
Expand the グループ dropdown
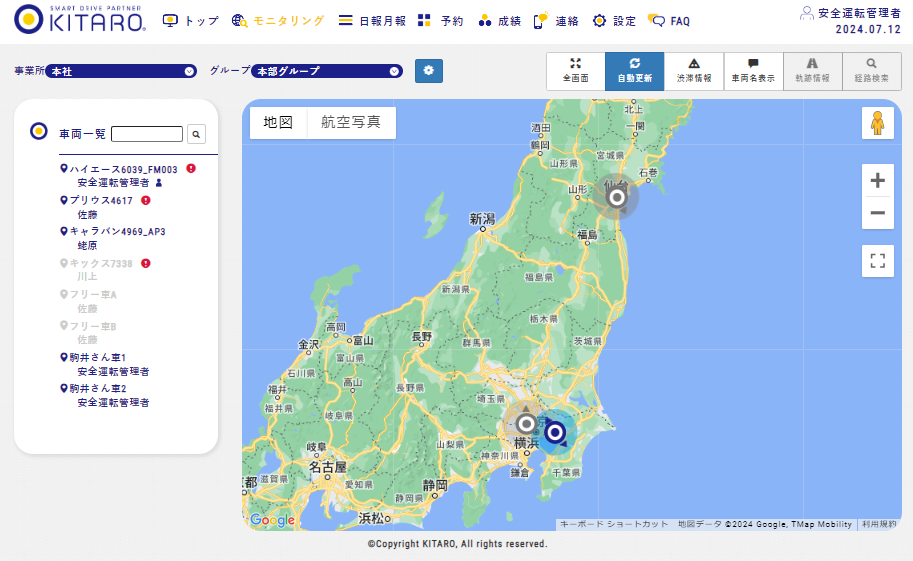(327, 71)
